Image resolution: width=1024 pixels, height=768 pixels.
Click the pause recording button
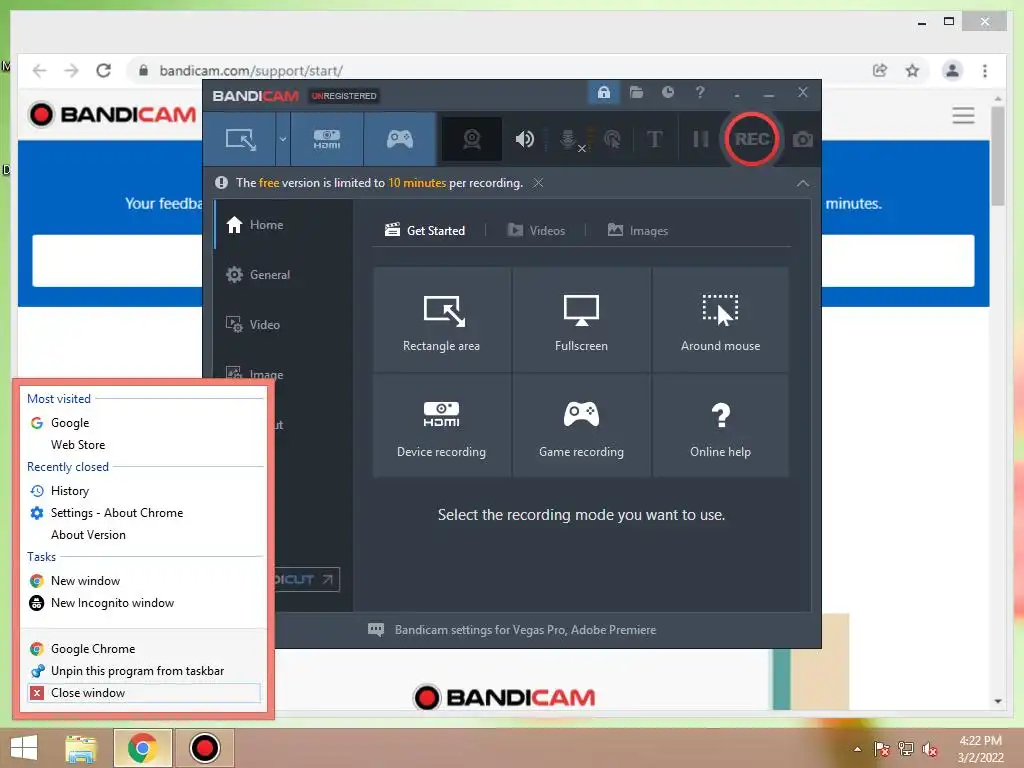[701, 139]
